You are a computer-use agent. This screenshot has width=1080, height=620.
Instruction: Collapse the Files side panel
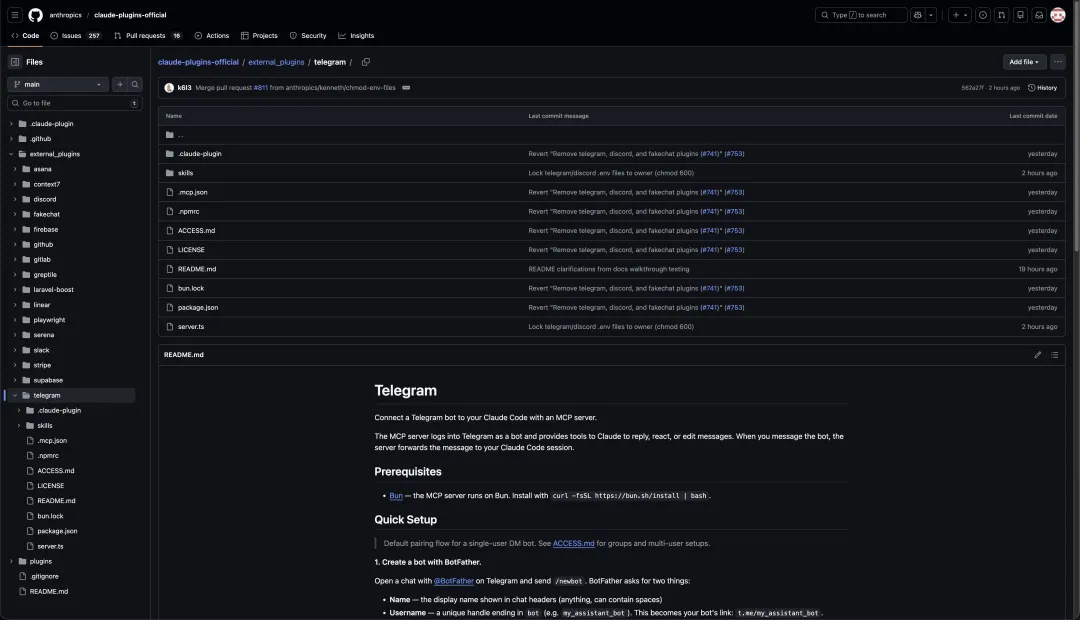(x=15, y=62)
